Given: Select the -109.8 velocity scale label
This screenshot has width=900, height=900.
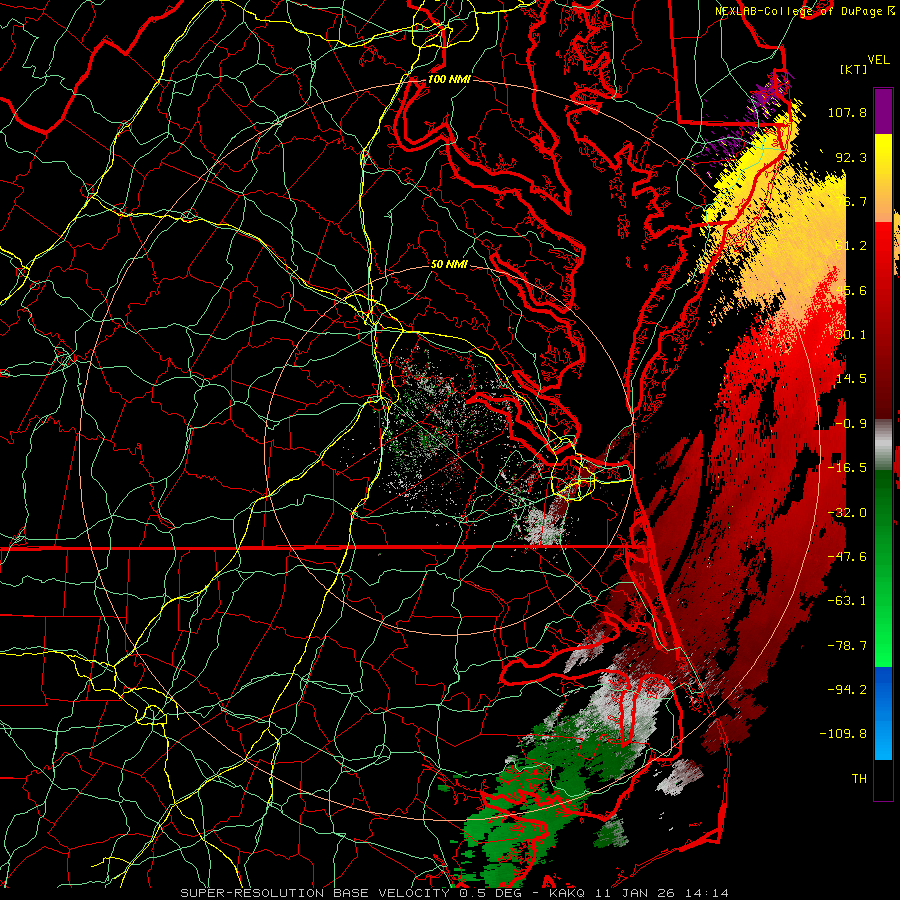Looking at the screenshot, I should (843, 734).
